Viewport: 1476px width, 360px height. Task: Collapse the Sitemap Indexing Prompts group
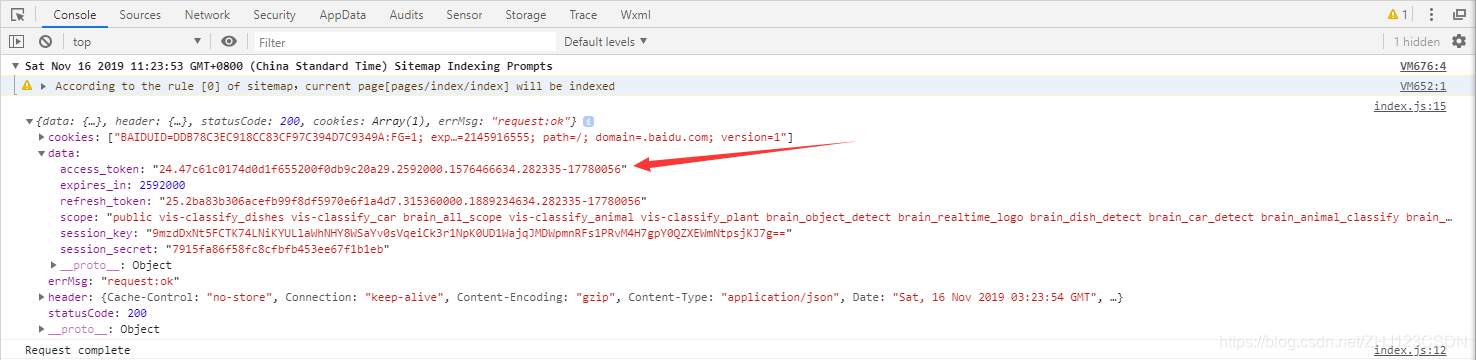point(16,66)
